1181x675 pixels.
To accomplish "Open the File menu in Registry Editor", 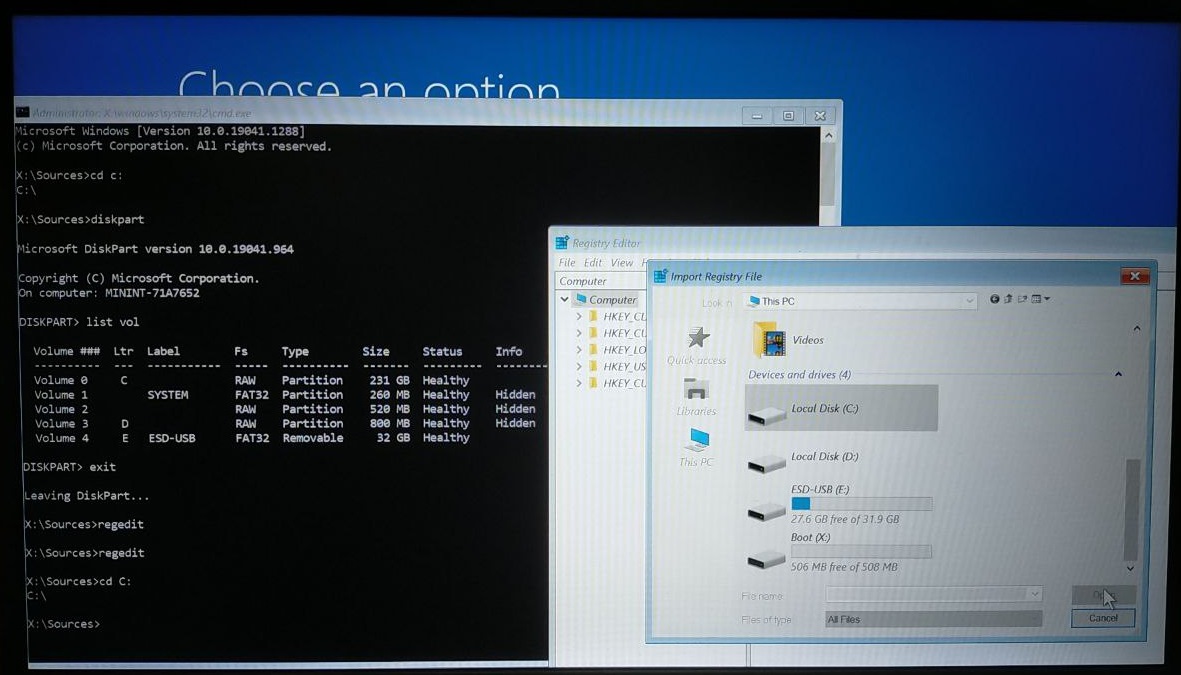I will click(567, 262).
